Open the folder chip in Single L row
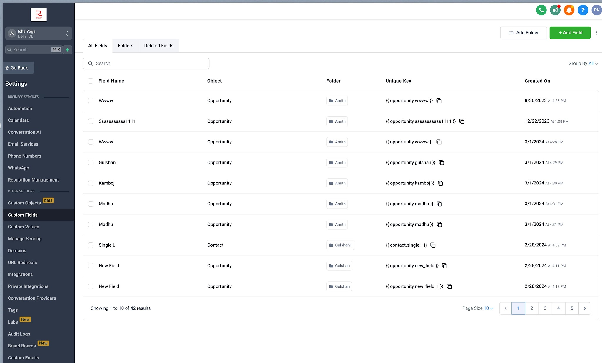Image resolution: width=602 pixels, height=363 pixels. pos(340,245)
